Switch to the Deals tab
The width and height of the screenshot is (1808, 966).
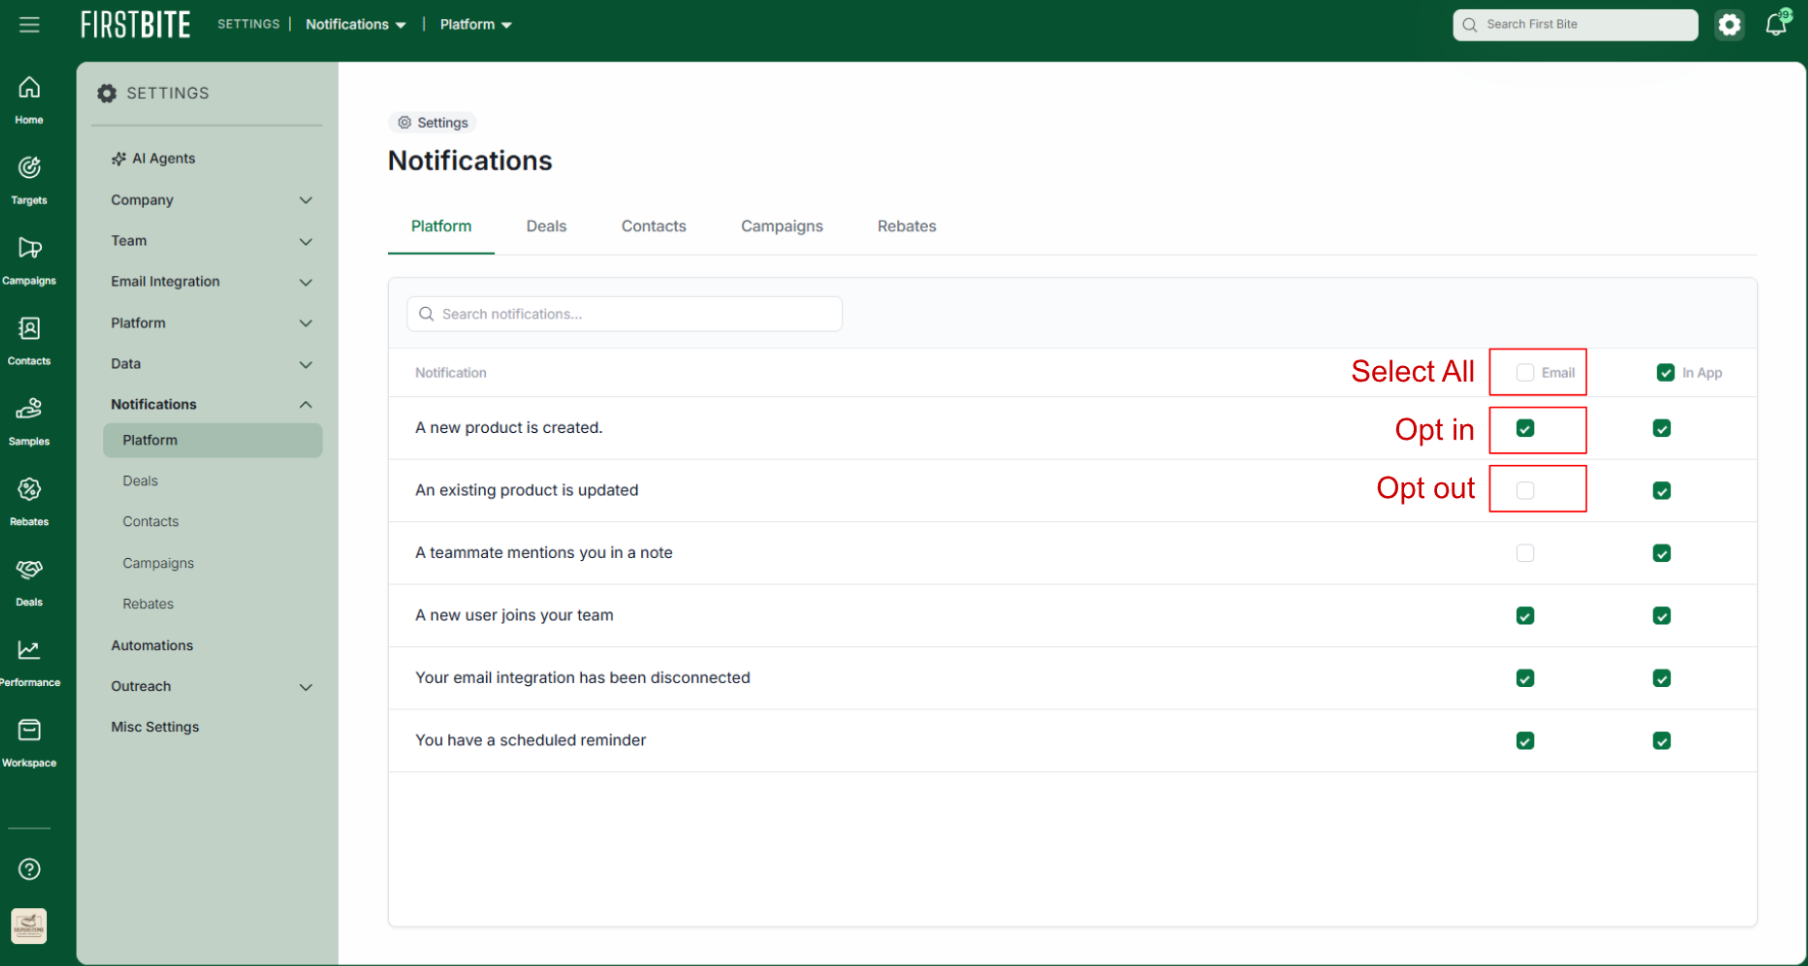(546, 226)
